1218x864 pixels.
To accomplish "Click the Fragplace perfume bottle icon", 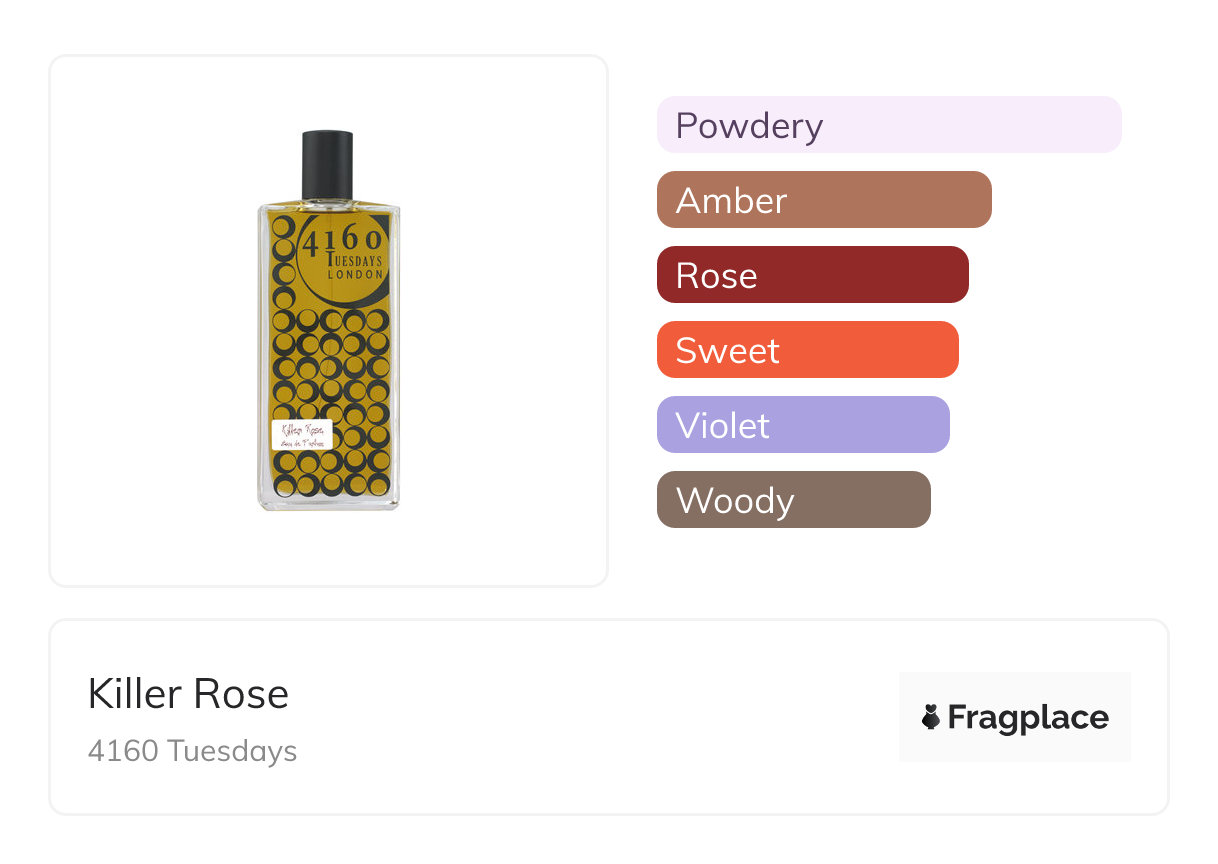I will click(931, 717).
